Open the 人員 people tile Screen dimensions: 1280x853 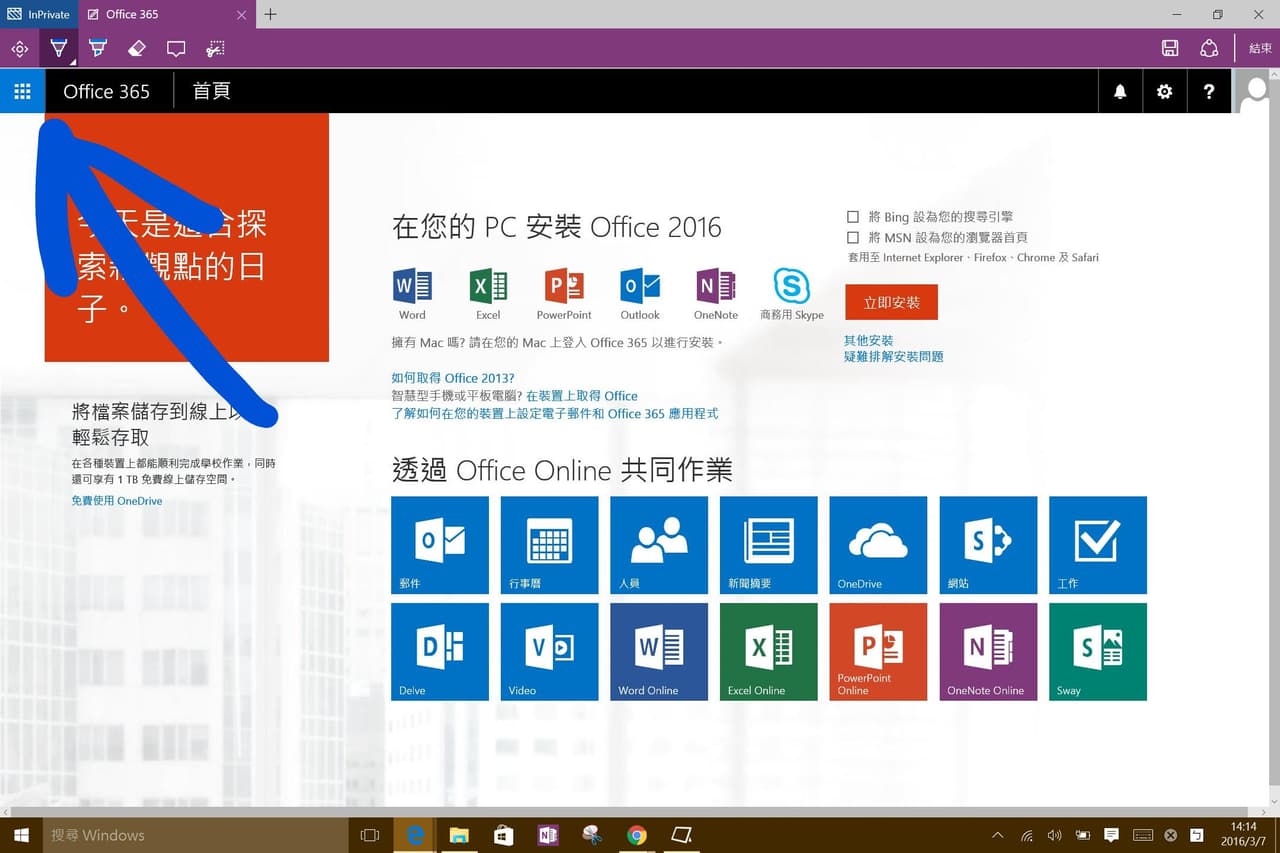659,545
